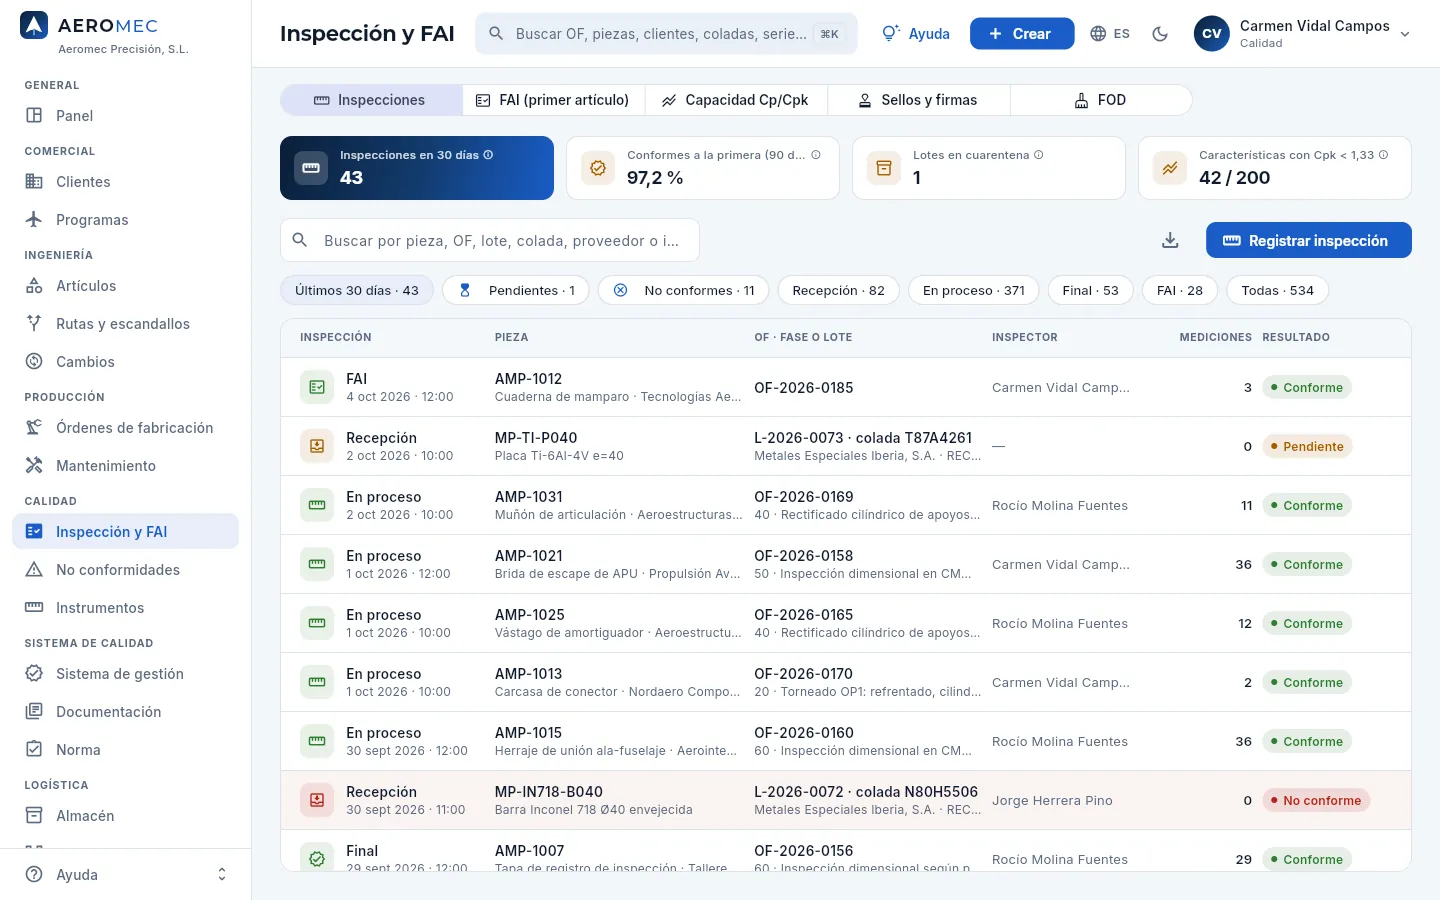
Task: Click Recepción icon for MP-TI-P040 row
Action: click(317, 446)
